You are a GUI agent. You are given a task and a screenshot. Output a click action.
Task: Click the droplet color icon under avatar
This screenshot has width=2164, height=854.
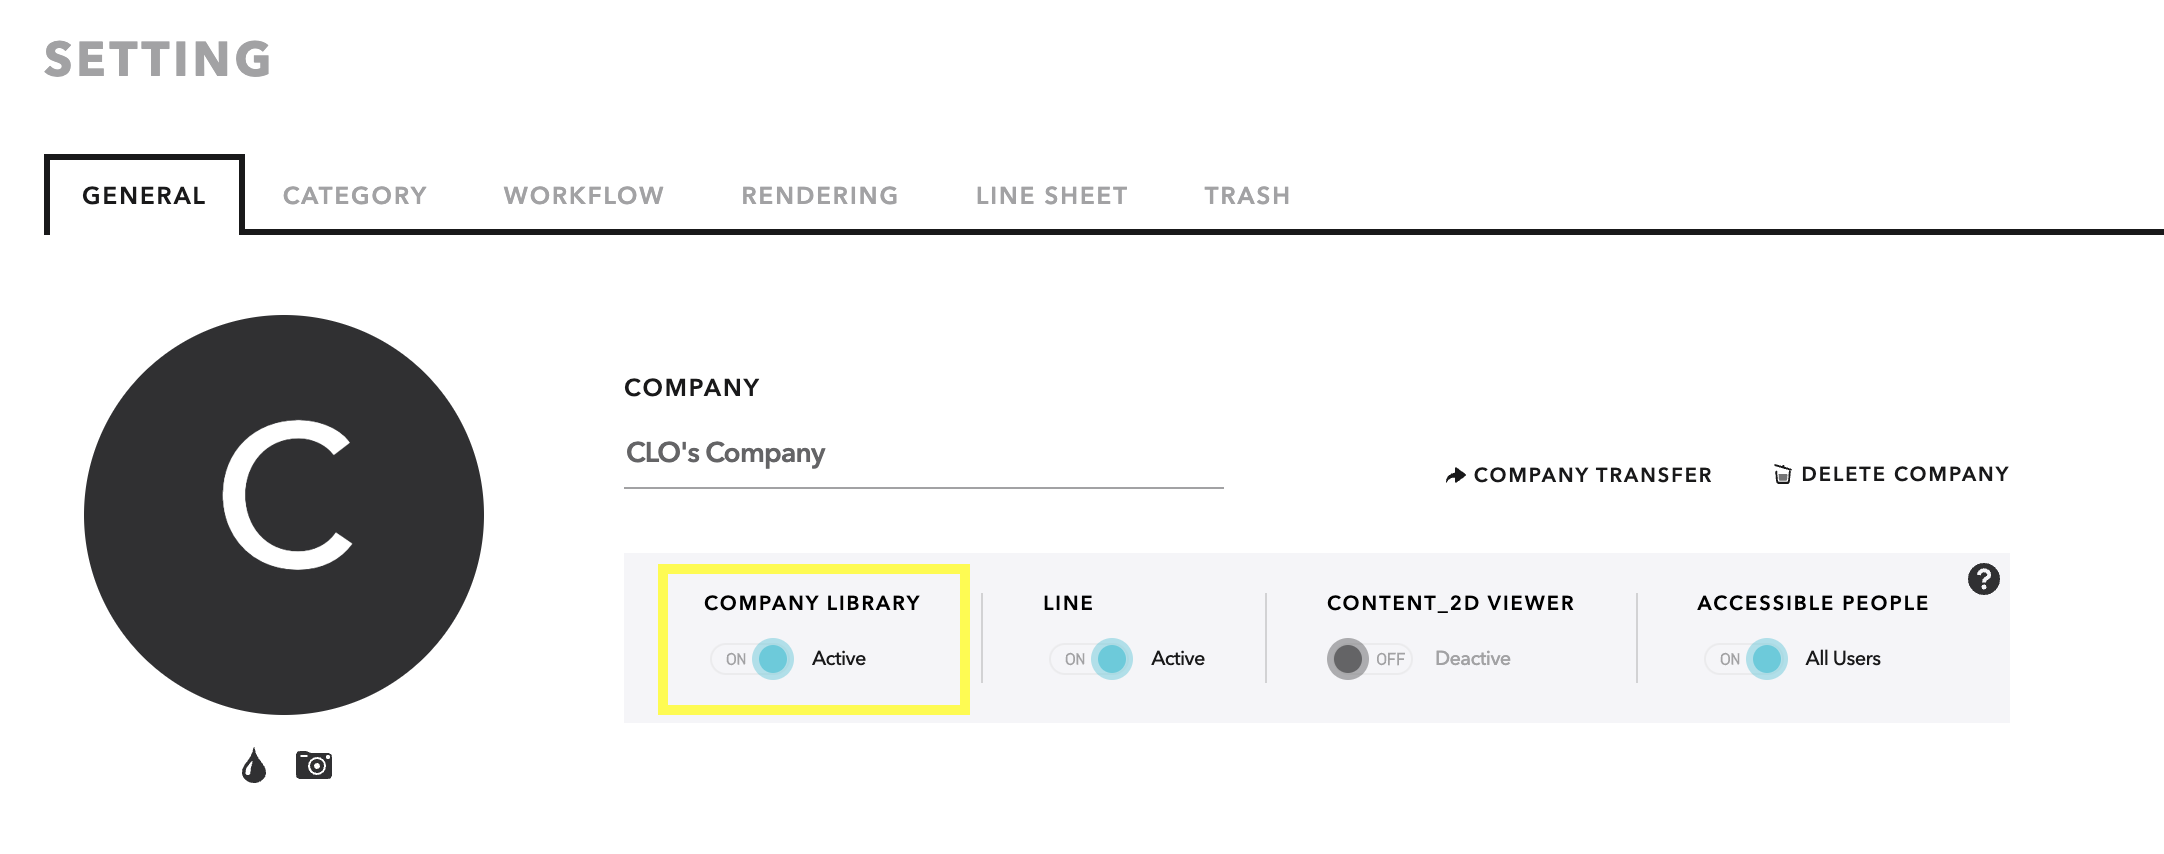click(x=254, y=766)
